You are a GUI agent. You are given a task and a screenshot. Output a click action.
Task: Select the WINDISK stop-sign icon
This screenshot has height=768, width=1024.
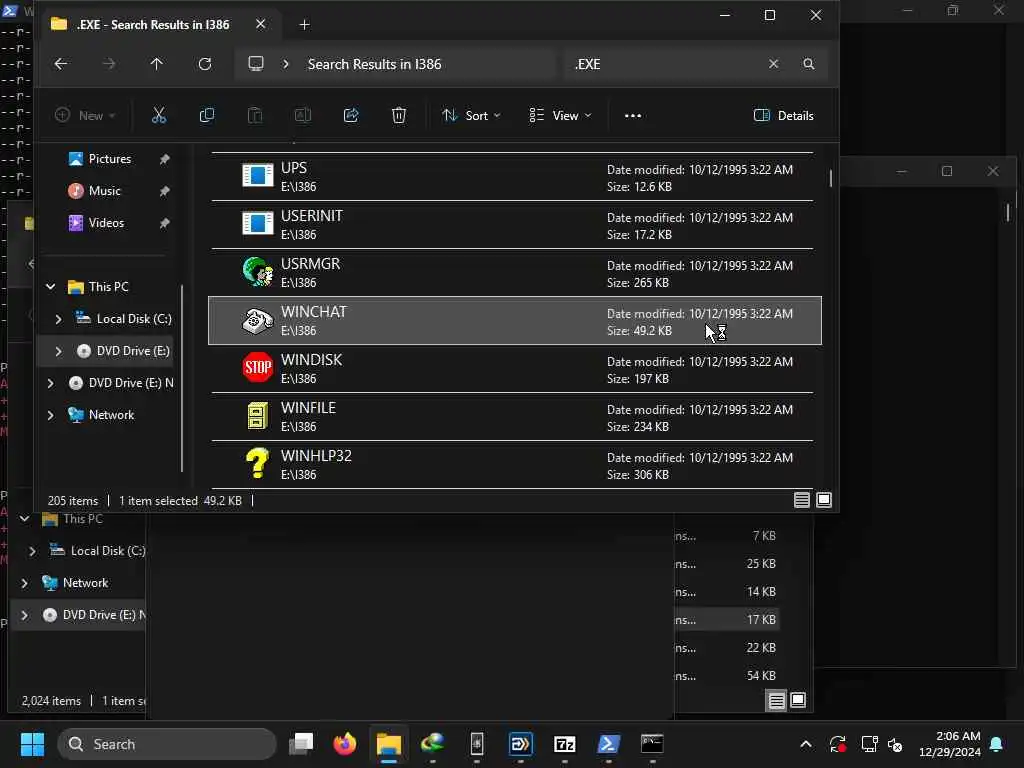point(257,368)
